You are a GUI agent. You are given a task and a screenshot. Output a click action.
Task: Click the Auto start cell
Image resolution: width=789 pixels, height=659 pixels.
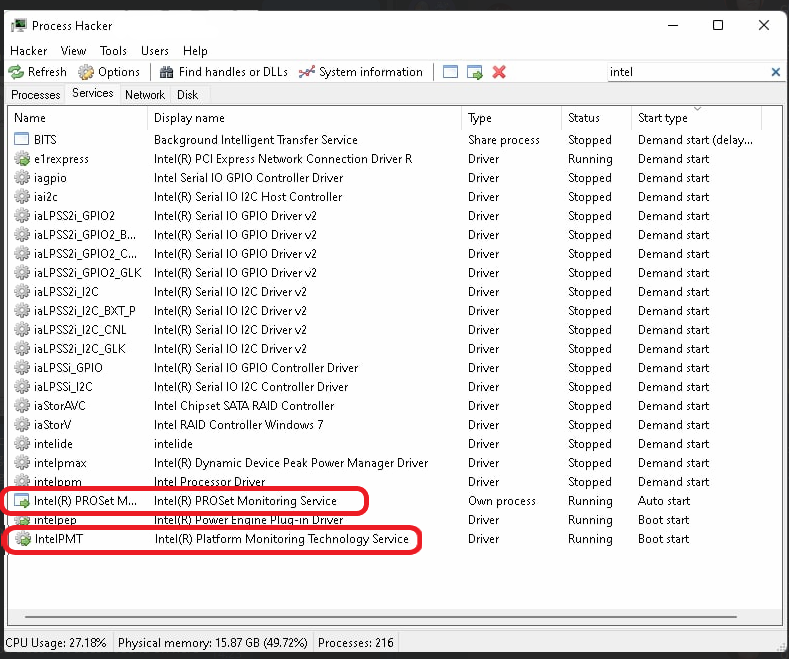pyautogui.click(x=664, y=501)
